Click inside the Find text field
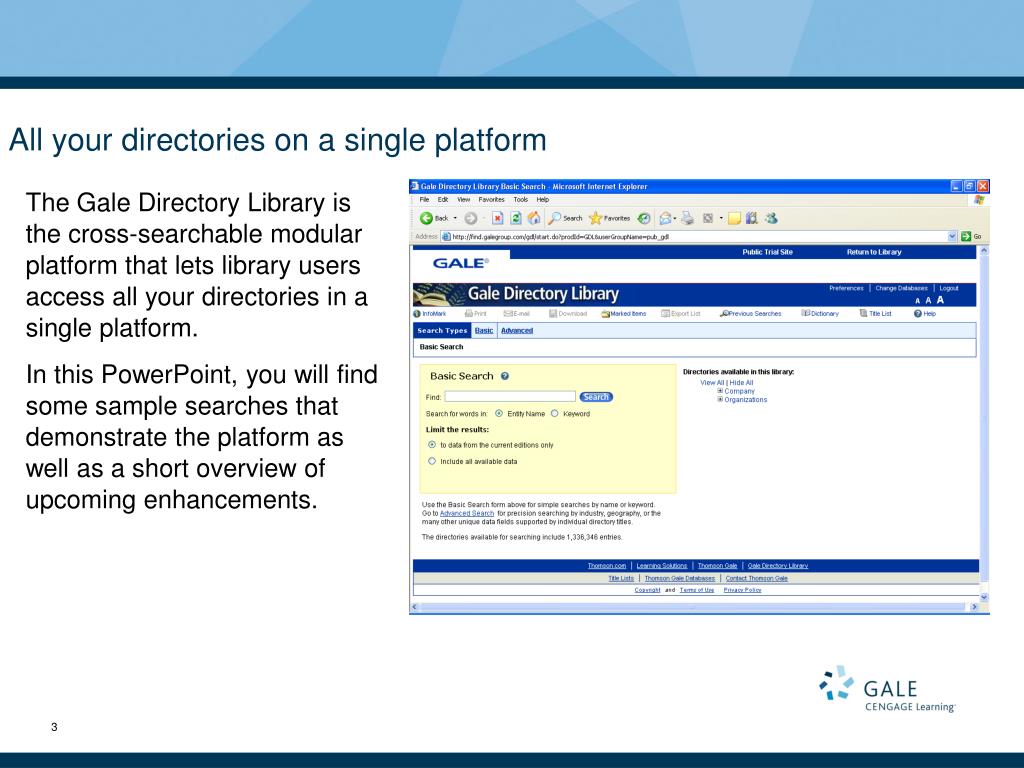The height and width of the screenshot is (768, 1024). tap(510, 397)
